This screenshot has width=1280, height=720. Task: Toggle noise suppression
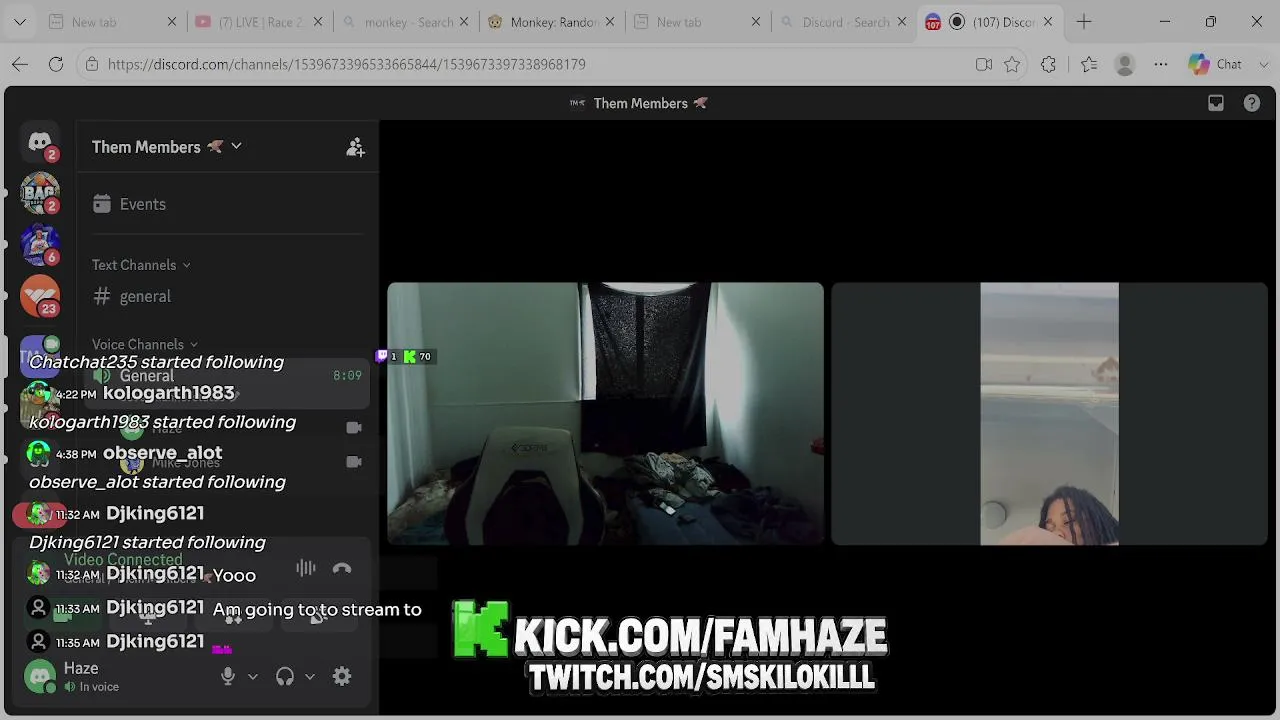(x=306, y=568)
